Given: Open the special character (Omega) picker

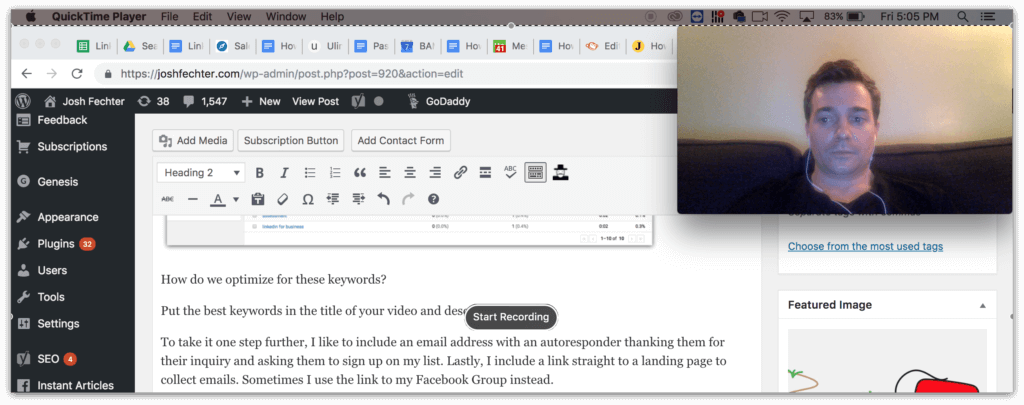Looking at the screenshot, I should pyautogui.click(x=308, y=199).
